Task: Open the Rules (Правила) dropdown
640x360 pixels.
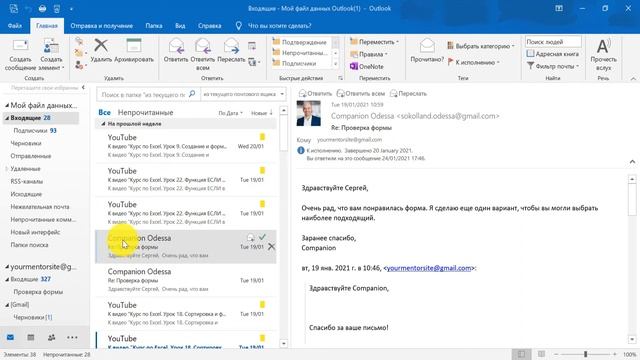Action: [x=369, y=54]
